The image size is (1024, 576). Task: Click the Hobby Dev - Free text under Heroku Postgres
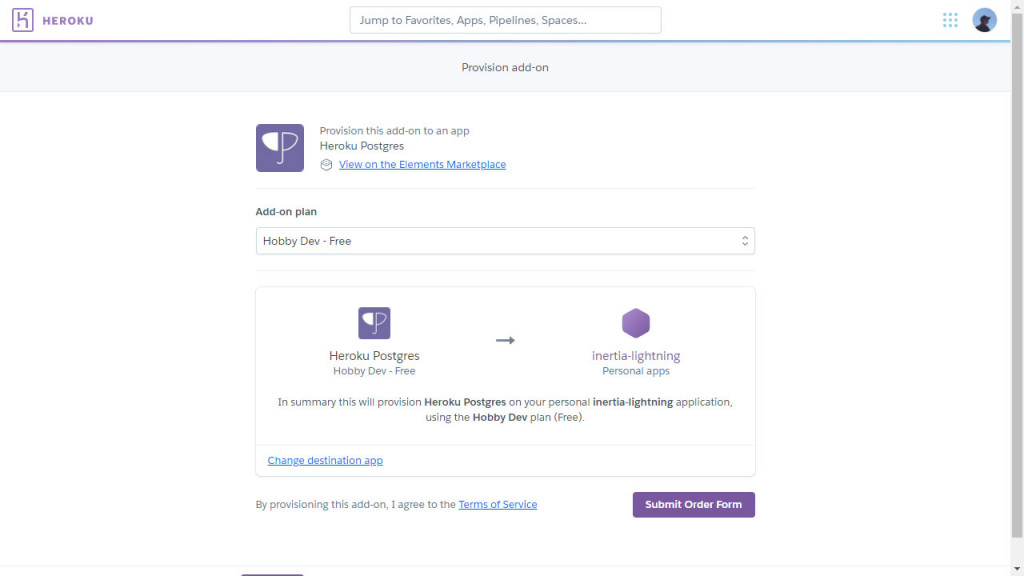[x=374, y=371]
